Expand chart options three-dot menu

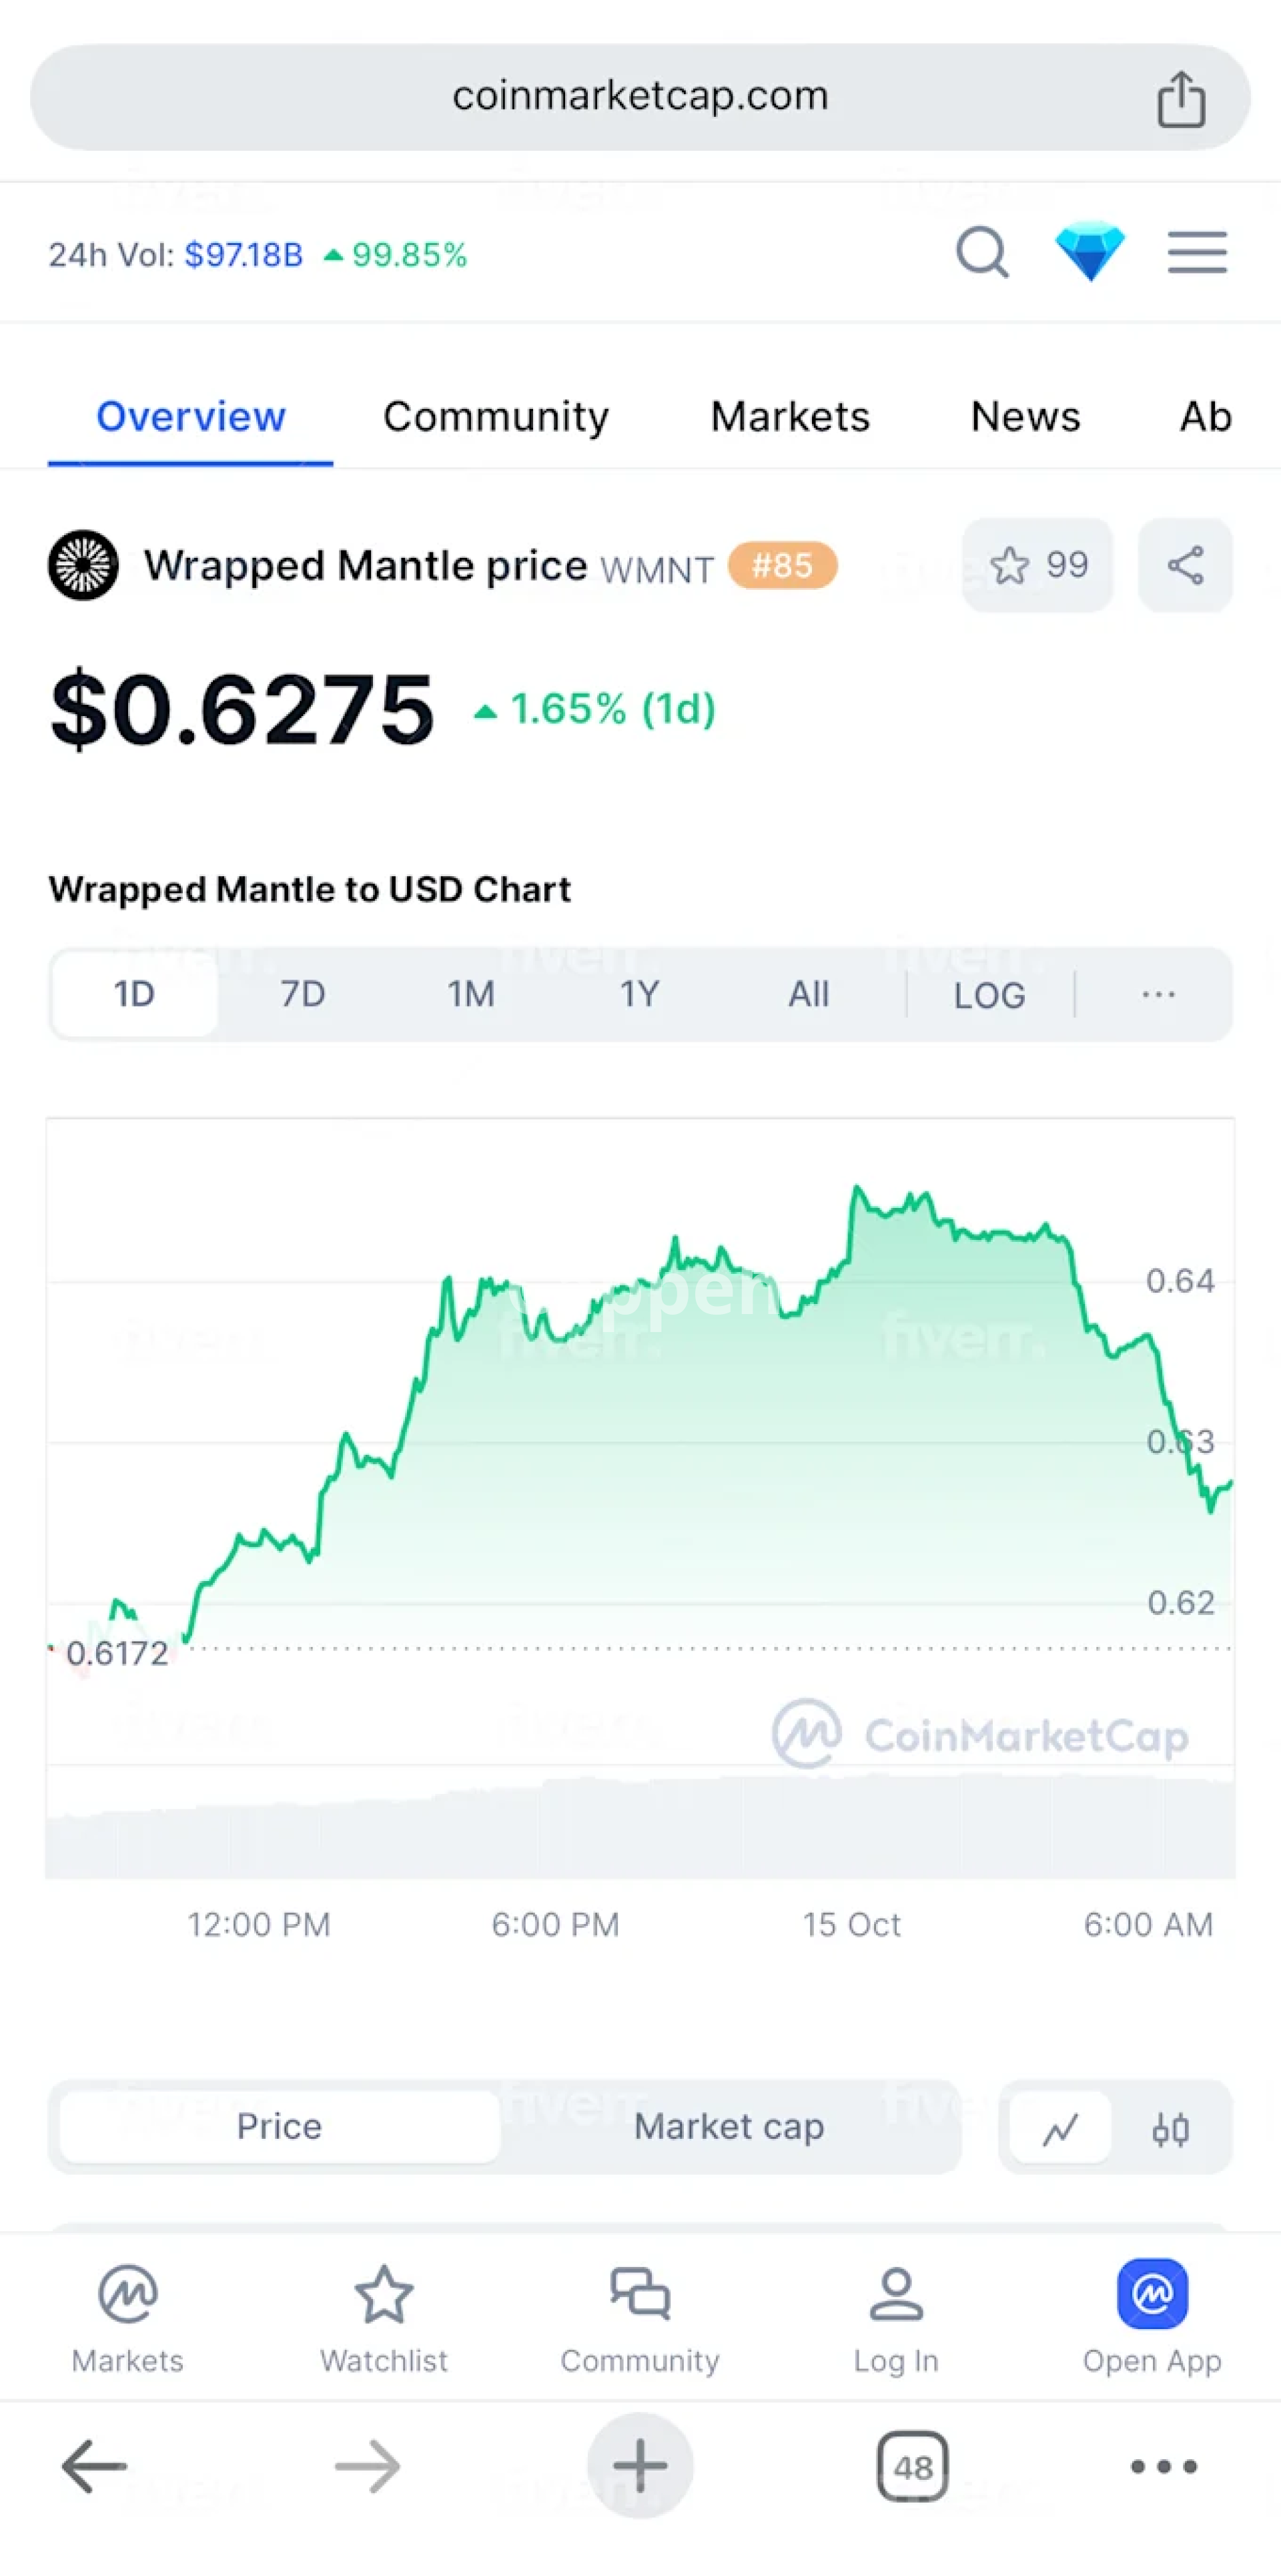point(1158,994)
